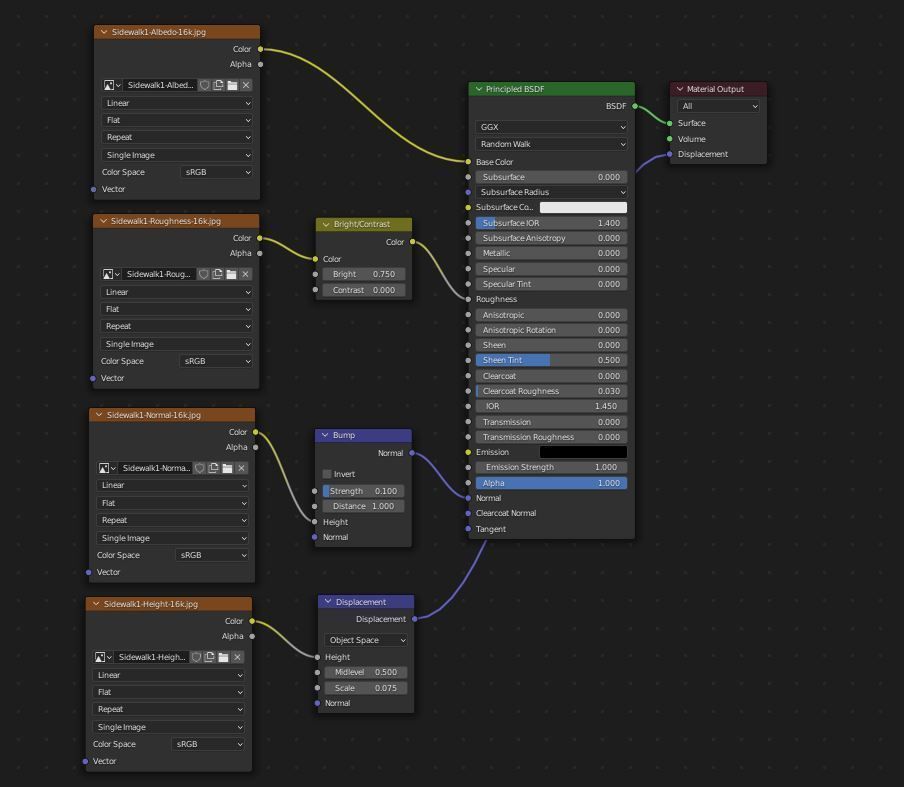This screenshot has height=787, width=904.
Task: Browse image icon on Roughness node
Action: pyautogui.click(x=110, y=274)
